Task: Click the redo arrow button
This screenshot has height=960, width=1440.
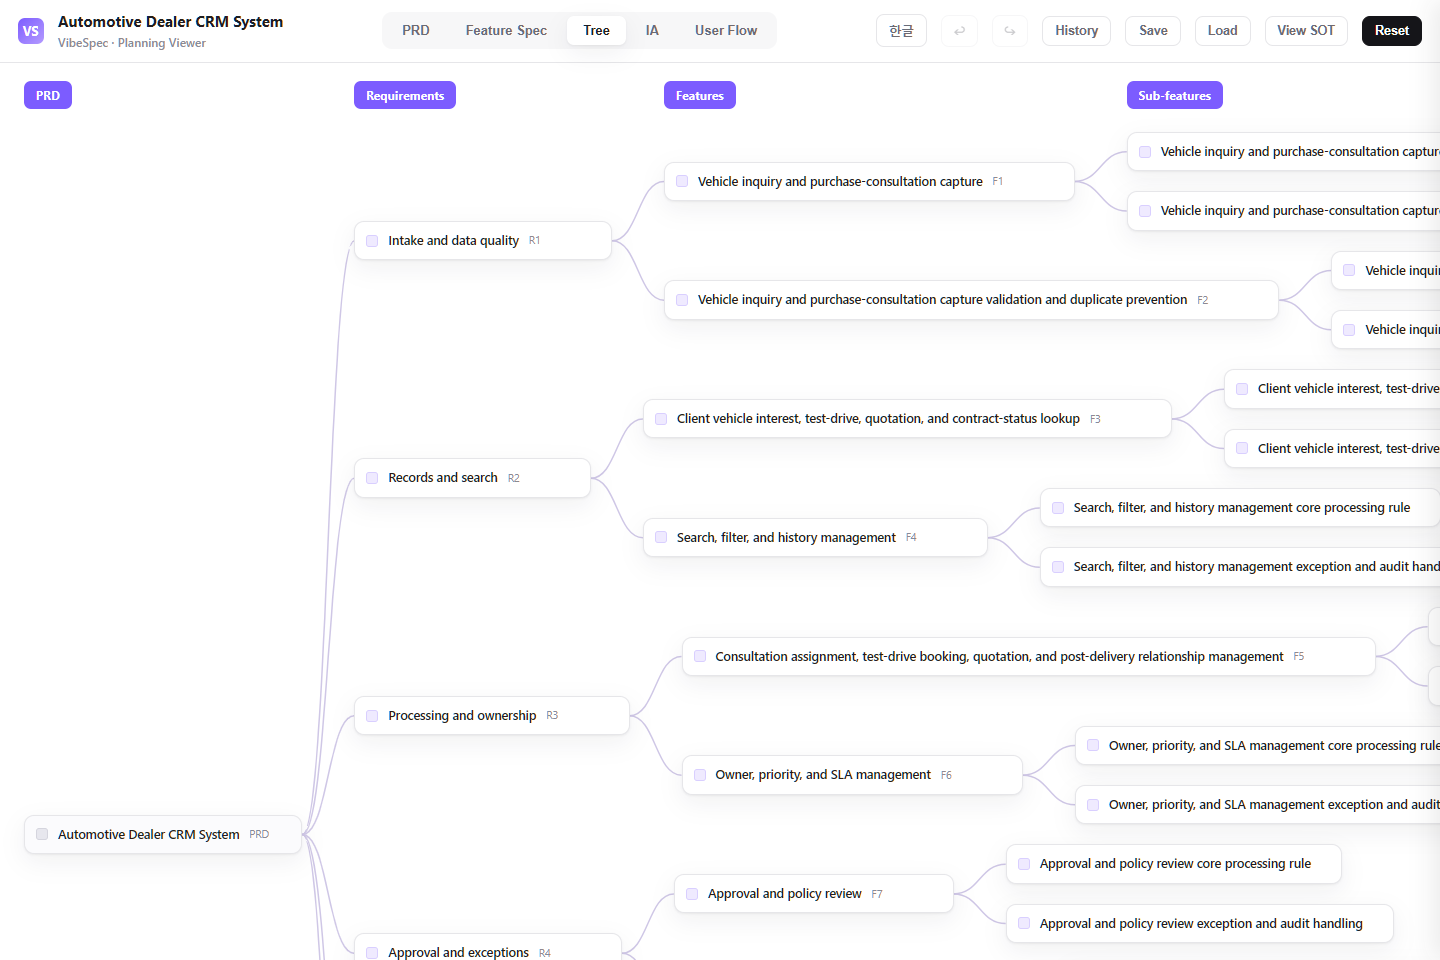Action: coord(1010,31)
